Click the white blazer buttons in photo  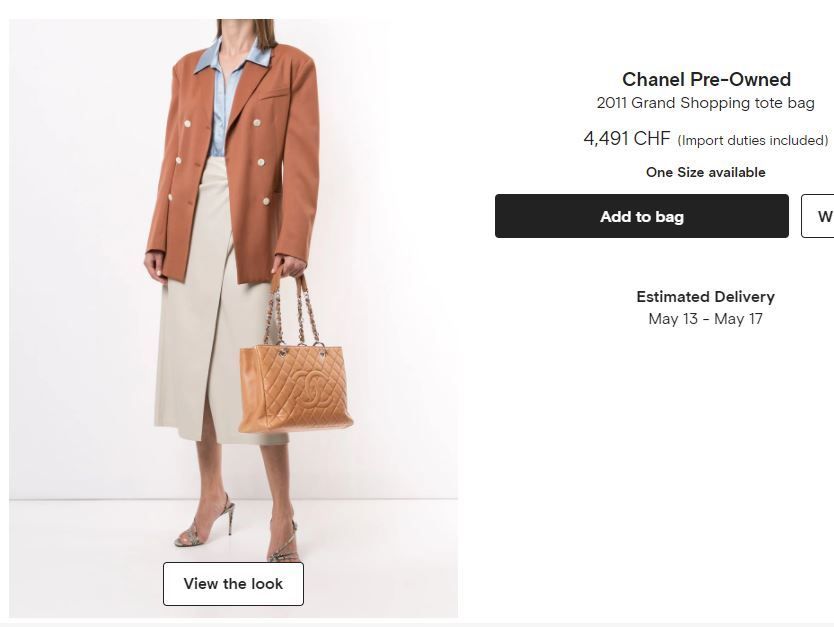[258, 123]
